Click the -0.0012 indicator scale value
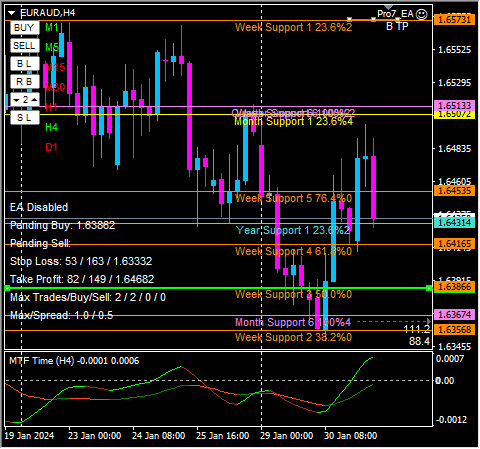The width and height of the screenshot is (480, 449). (x=451, y=420)
